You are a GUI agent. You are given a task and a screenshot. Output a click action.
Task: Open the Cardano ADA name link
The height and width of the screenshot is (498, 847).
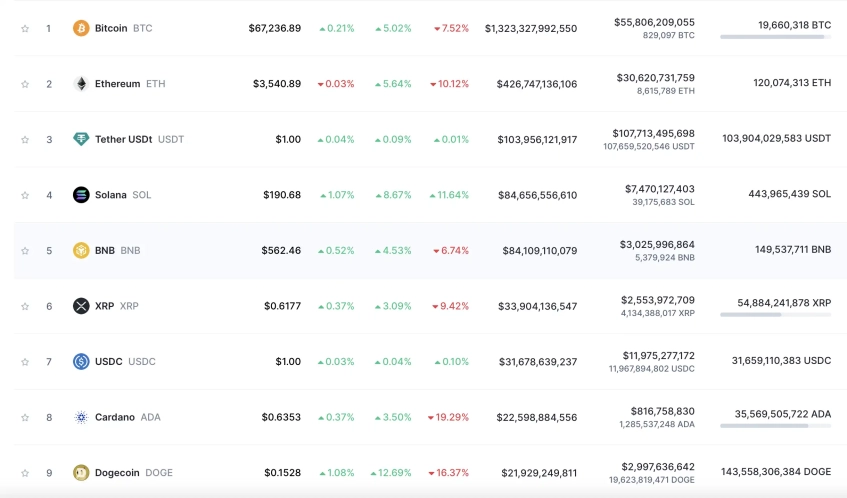click(x=115, y=417)
